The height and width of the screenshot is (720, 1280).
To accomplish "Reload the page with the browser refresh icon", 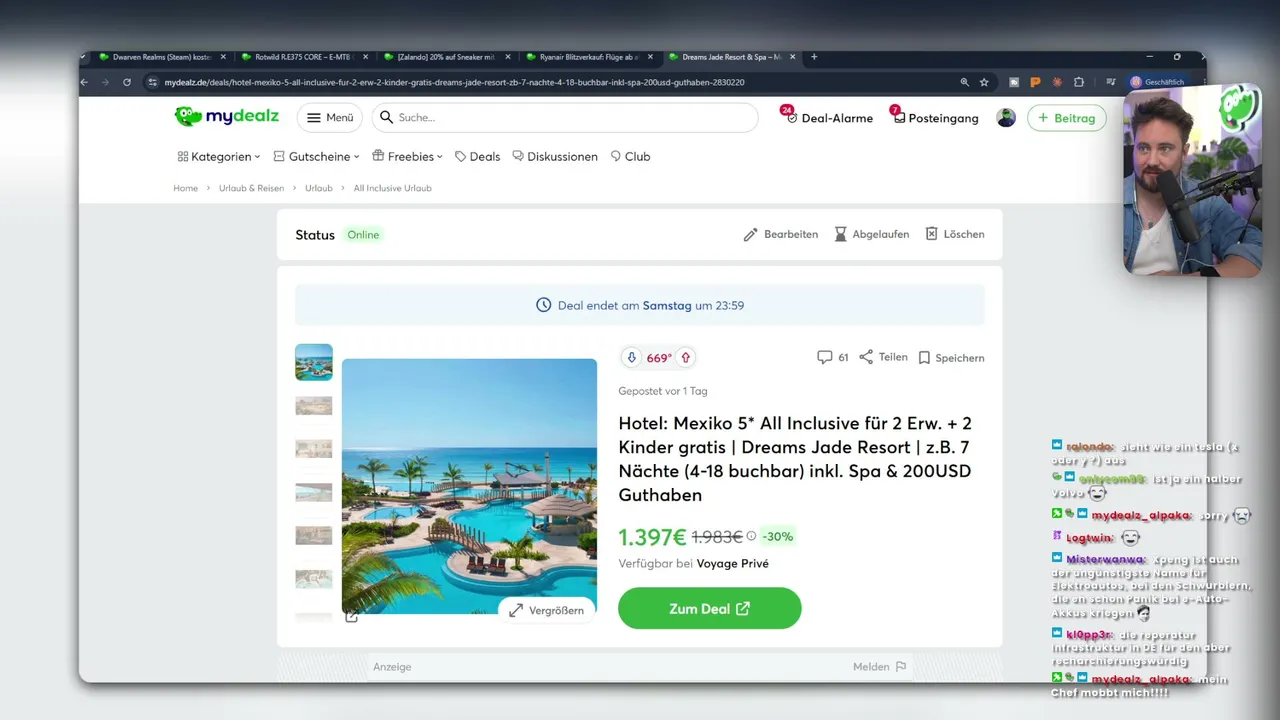I will [127, 82].
